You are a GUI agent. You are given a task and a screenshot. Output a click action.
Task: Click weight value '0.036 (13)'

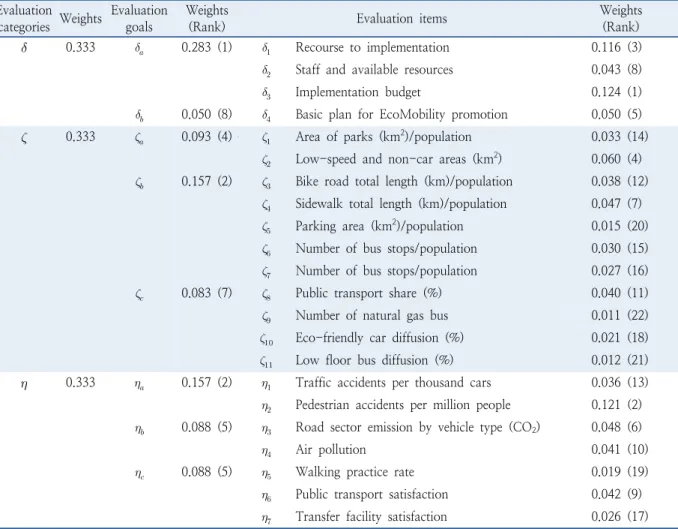point(620,382)
